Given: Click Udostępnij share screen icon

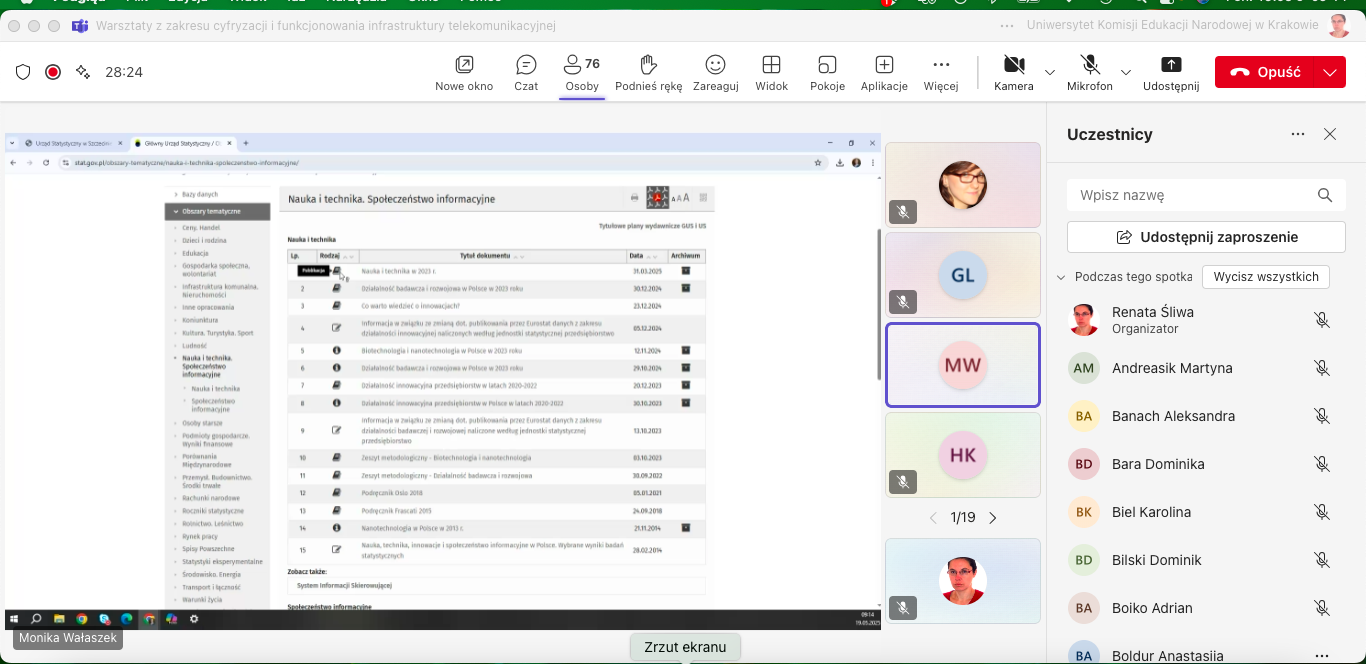Looking at the screenshot, I should tap(1170, 72).
